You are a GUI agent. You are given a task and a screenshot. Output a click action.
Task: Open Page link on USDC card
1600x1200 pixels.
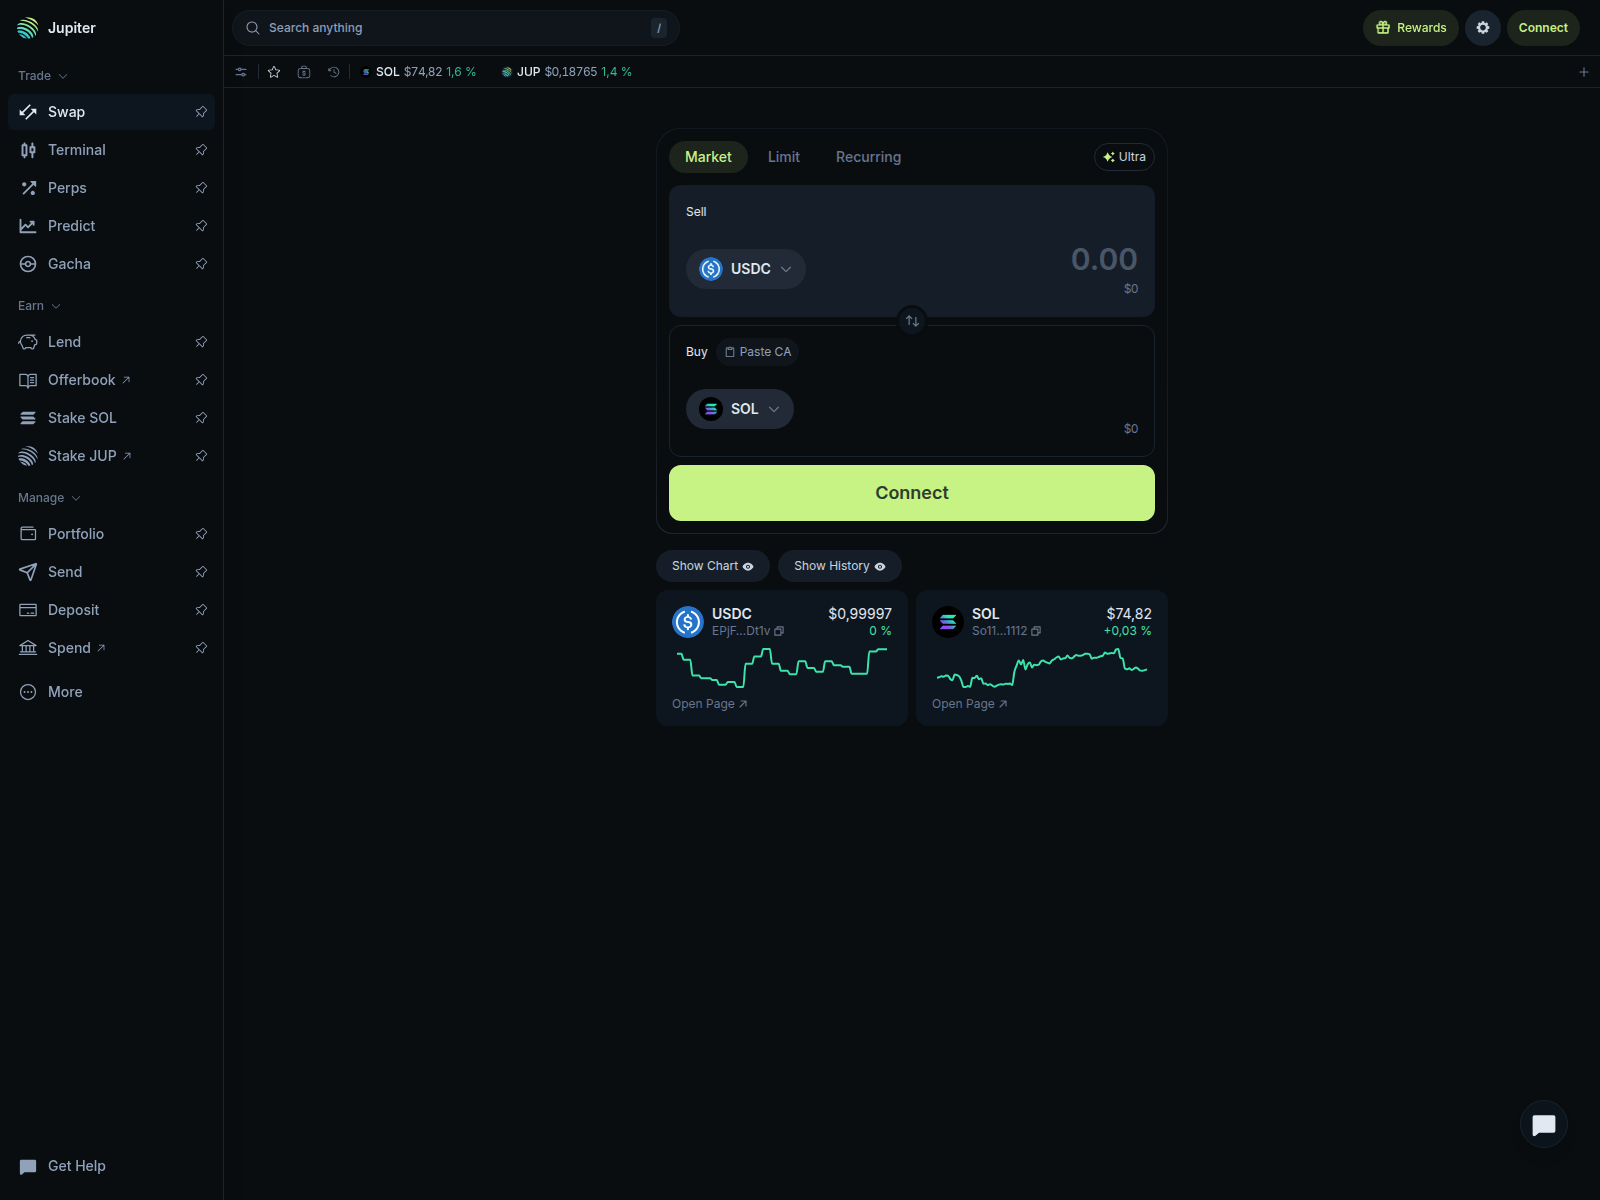click(x=710, y=704)
